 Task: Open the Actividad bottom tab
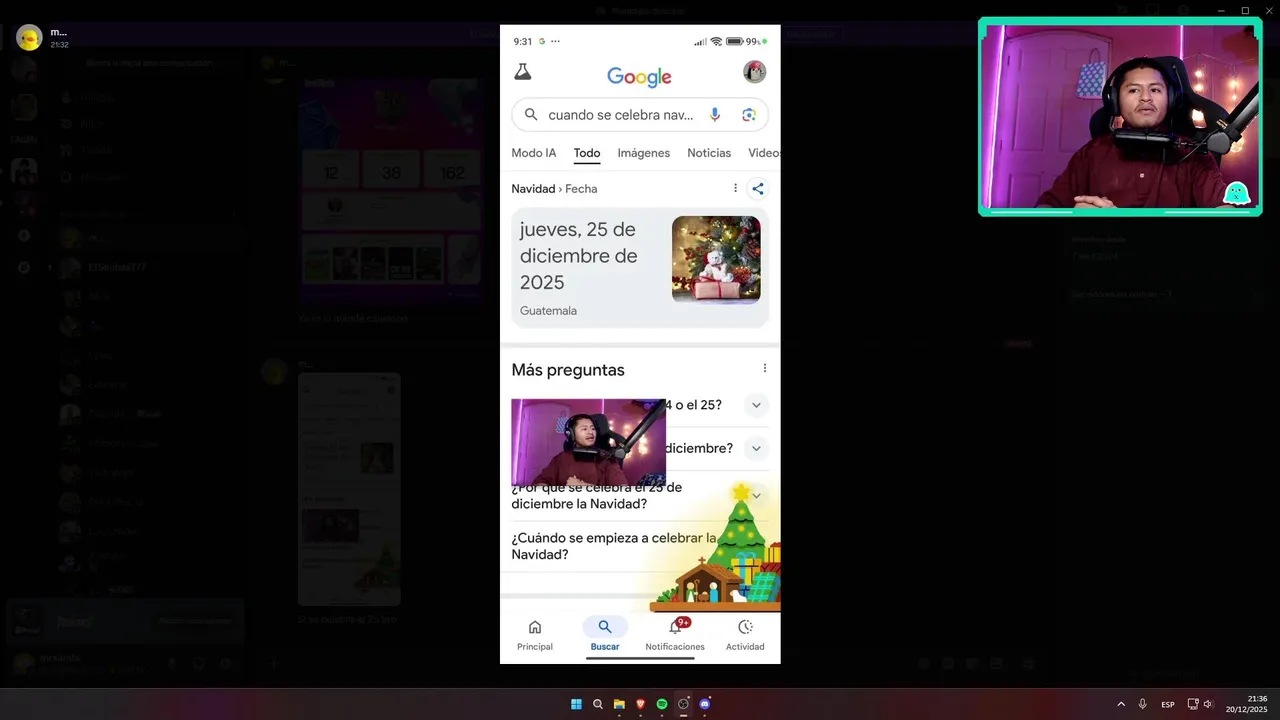point(745,635)
